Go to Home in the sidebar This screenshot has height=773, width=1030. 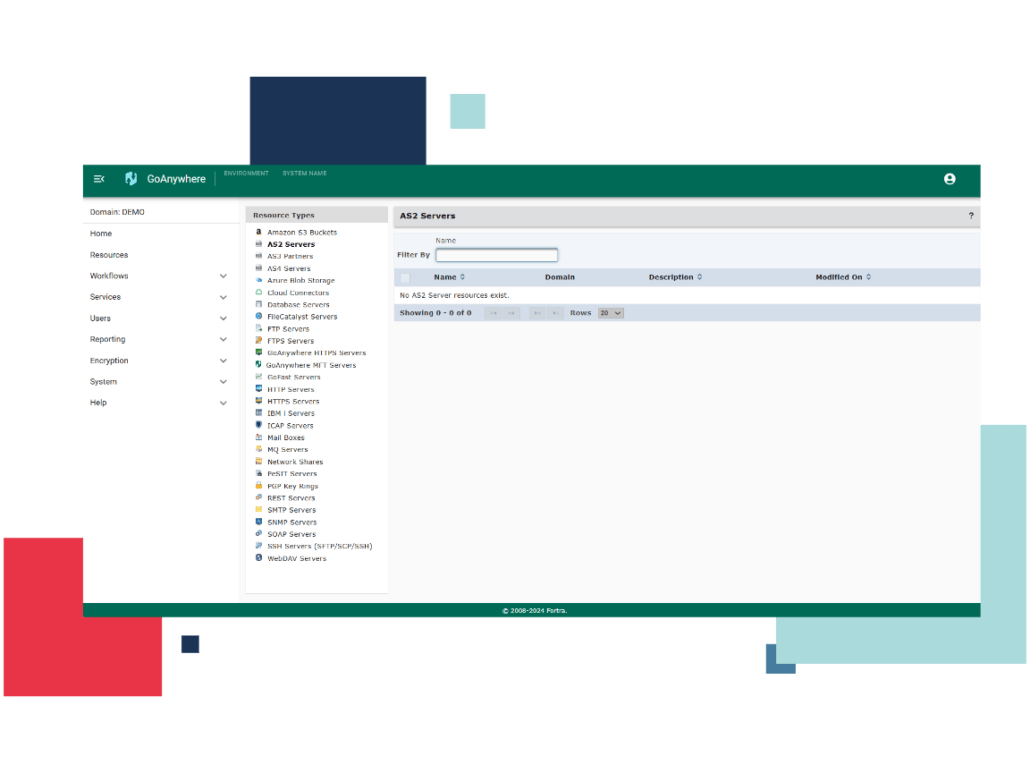point(101,234)
